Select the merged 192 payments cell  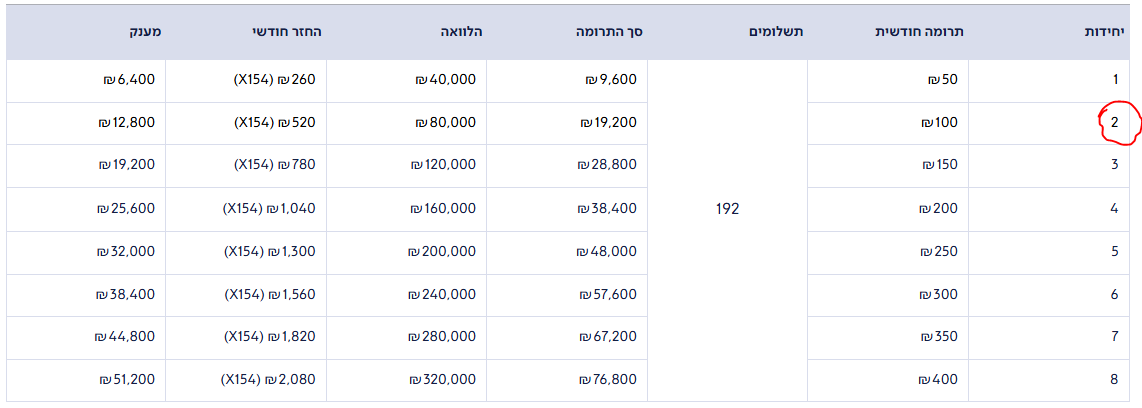727,209
